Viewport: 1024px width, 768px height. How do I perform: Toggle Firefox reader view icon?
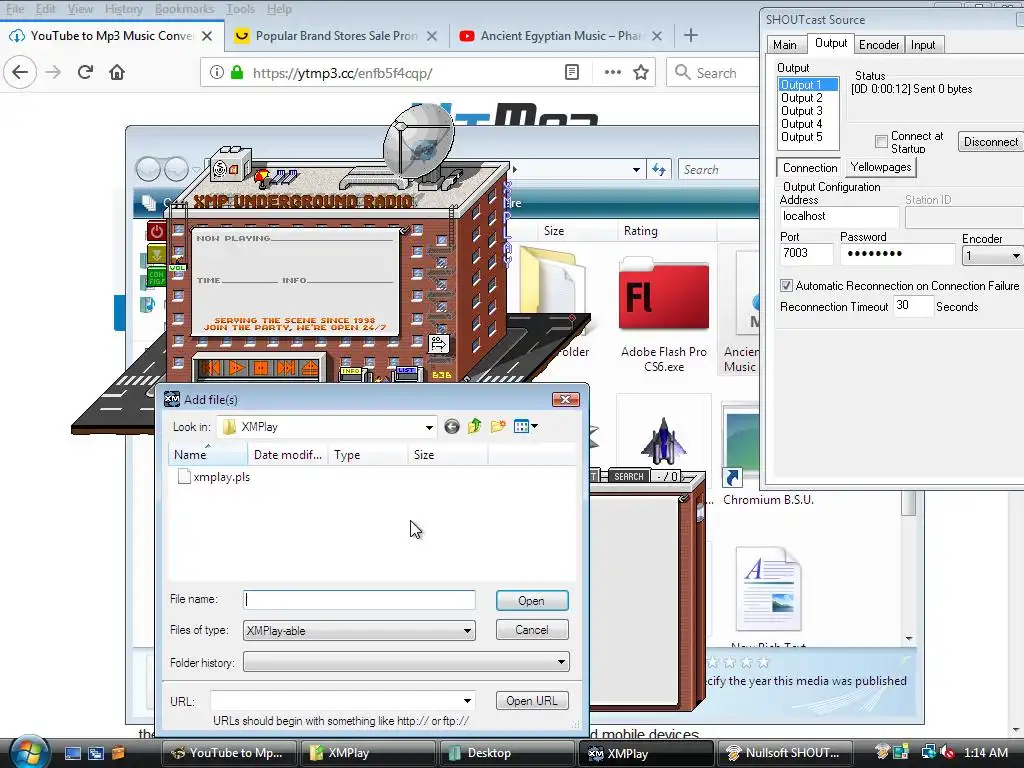(x=571, y=72)
